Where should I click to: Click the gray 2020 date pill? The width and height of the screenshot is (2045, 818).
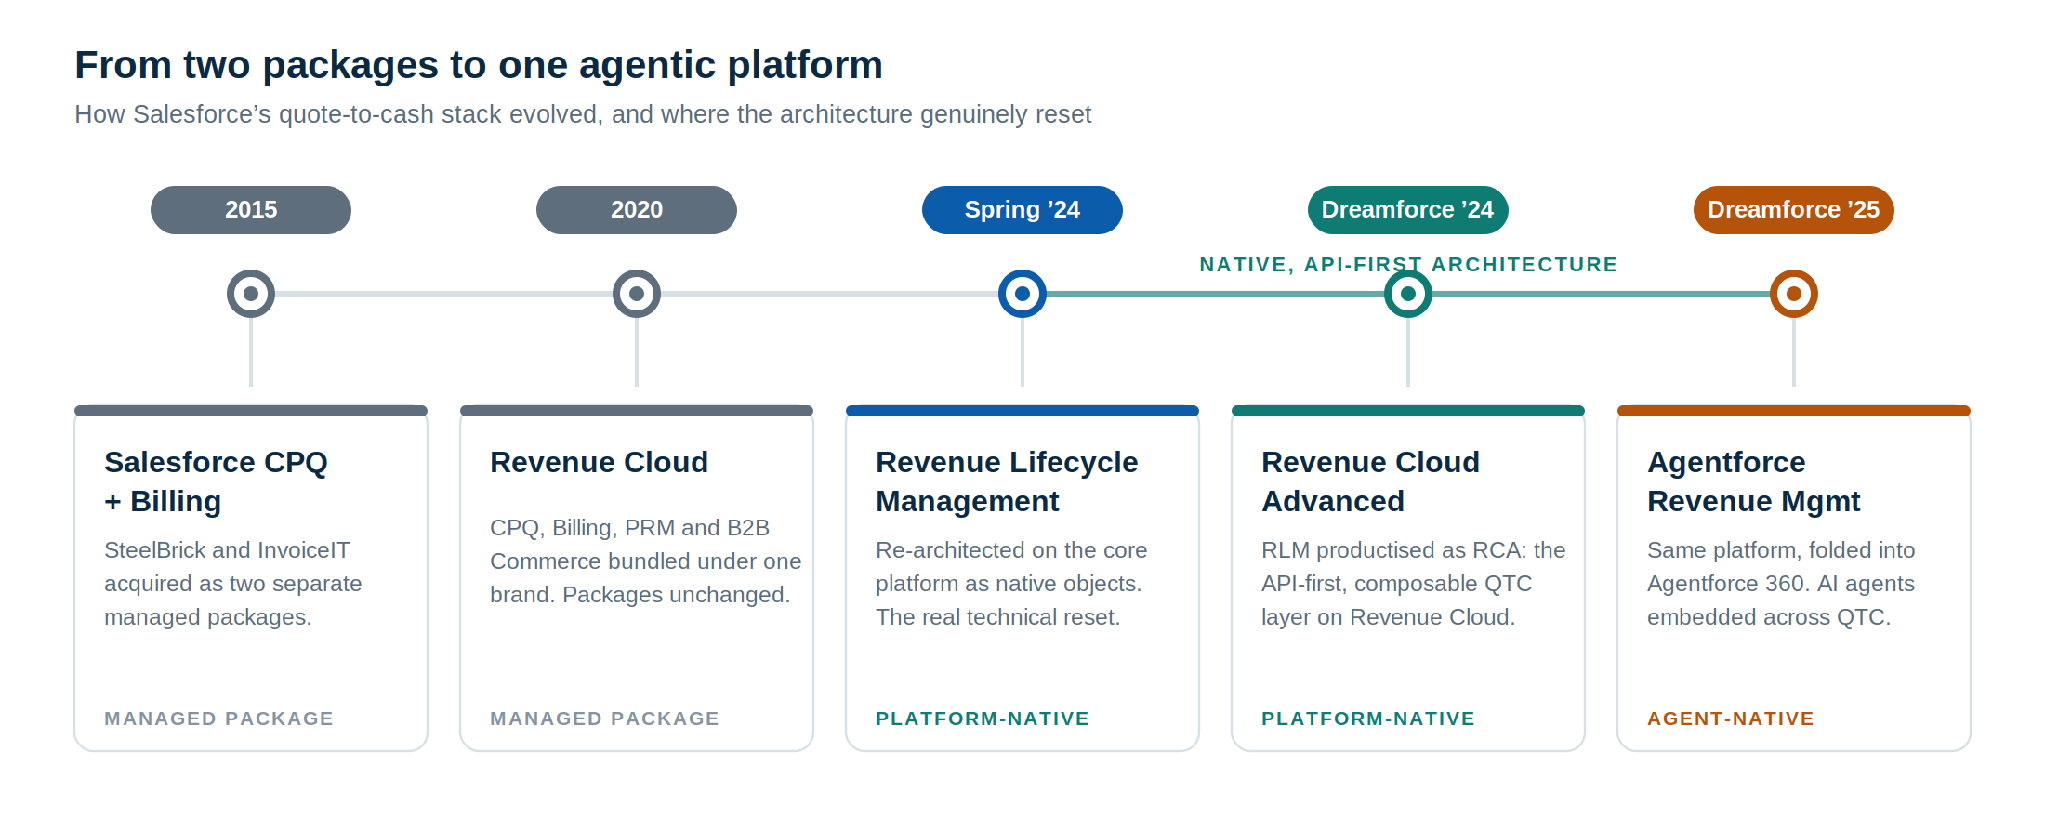637,210
